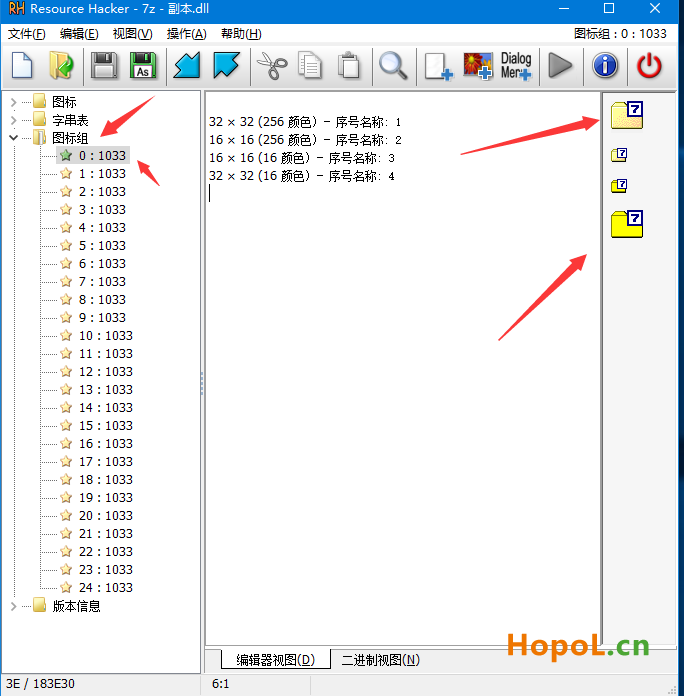Viewport: 684px width, 696px height.
Task: Select icon group 7 : 1033
Action: pyautogui.click(x=102, y=281)
